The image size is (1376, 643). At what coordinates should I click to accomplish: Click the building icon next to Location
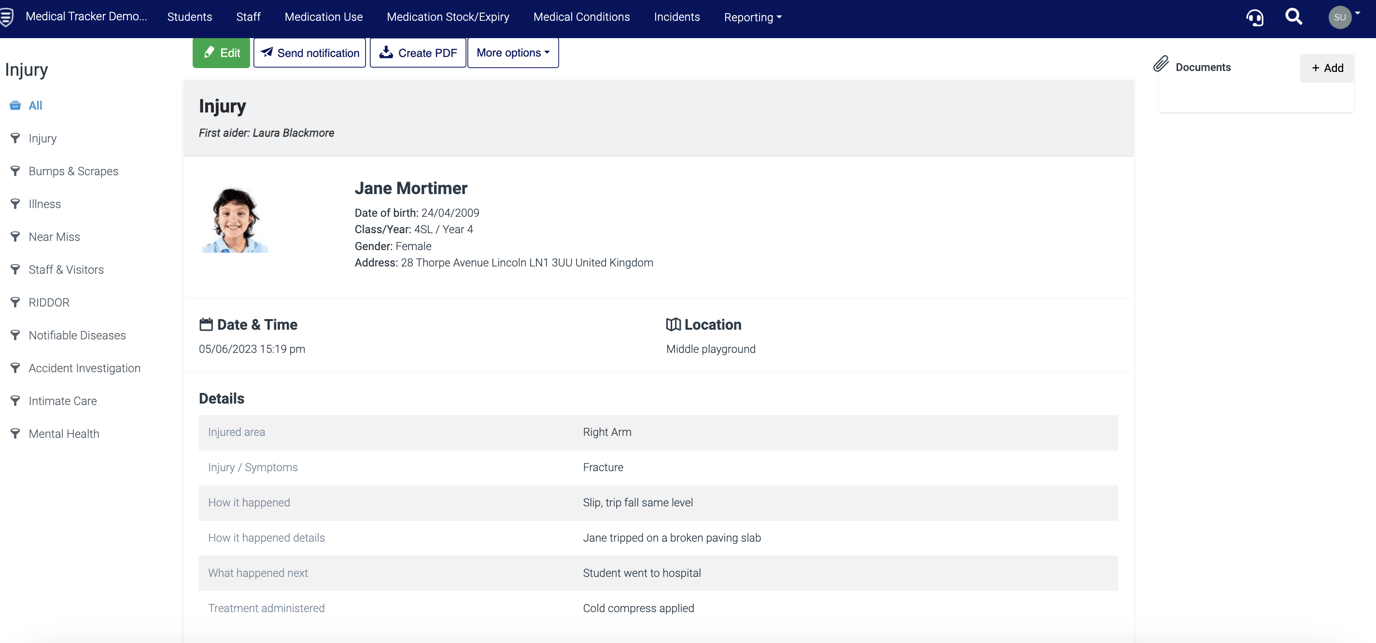(672, 324)
